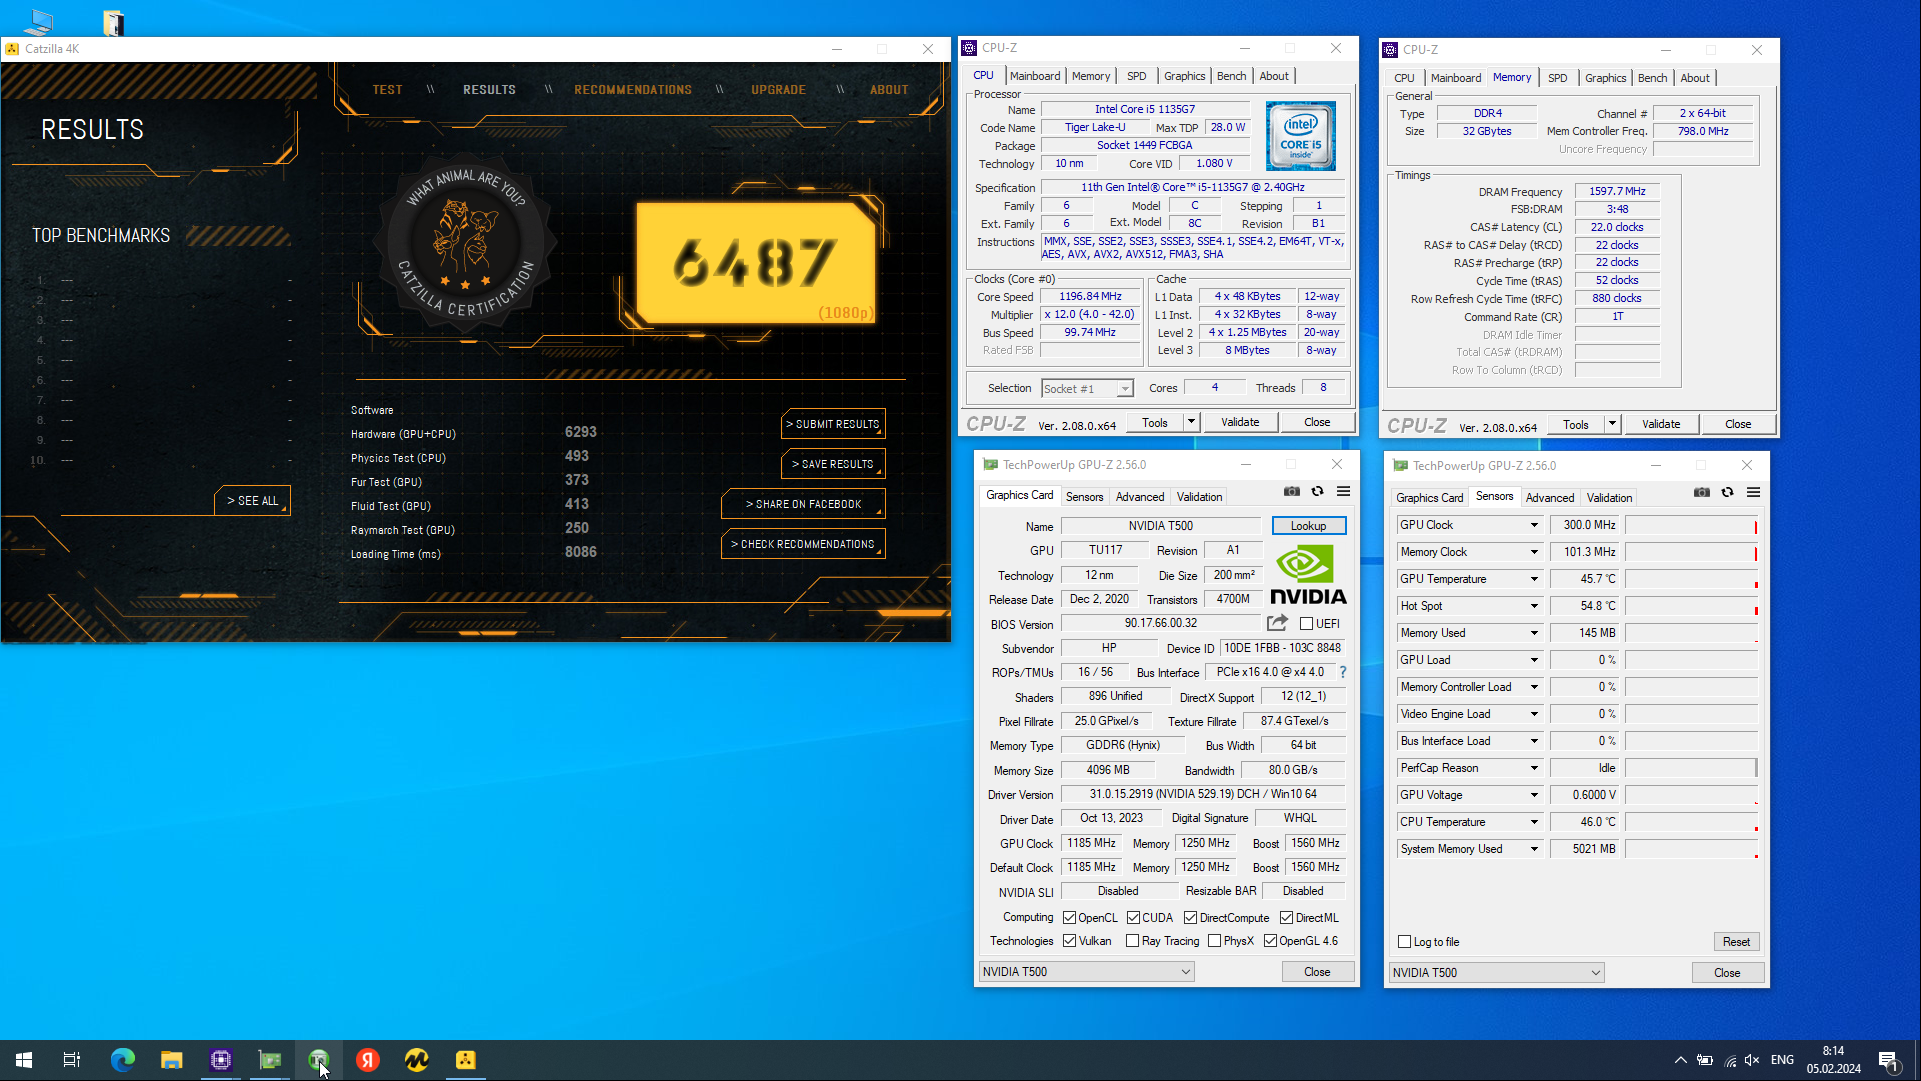Take GPU-Z Graphics Card screenshot camera icon
1921x1081 pixels.
click(1292, 491)
